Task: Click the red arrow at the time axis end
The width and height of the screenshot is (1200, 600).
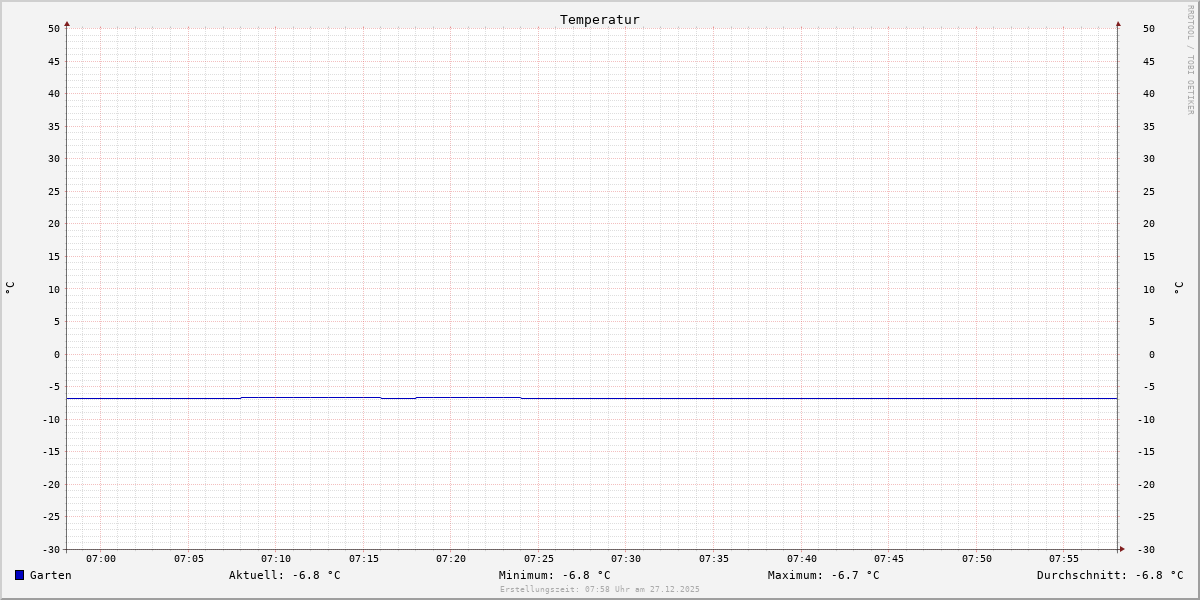Action: tap(1122, 549)
